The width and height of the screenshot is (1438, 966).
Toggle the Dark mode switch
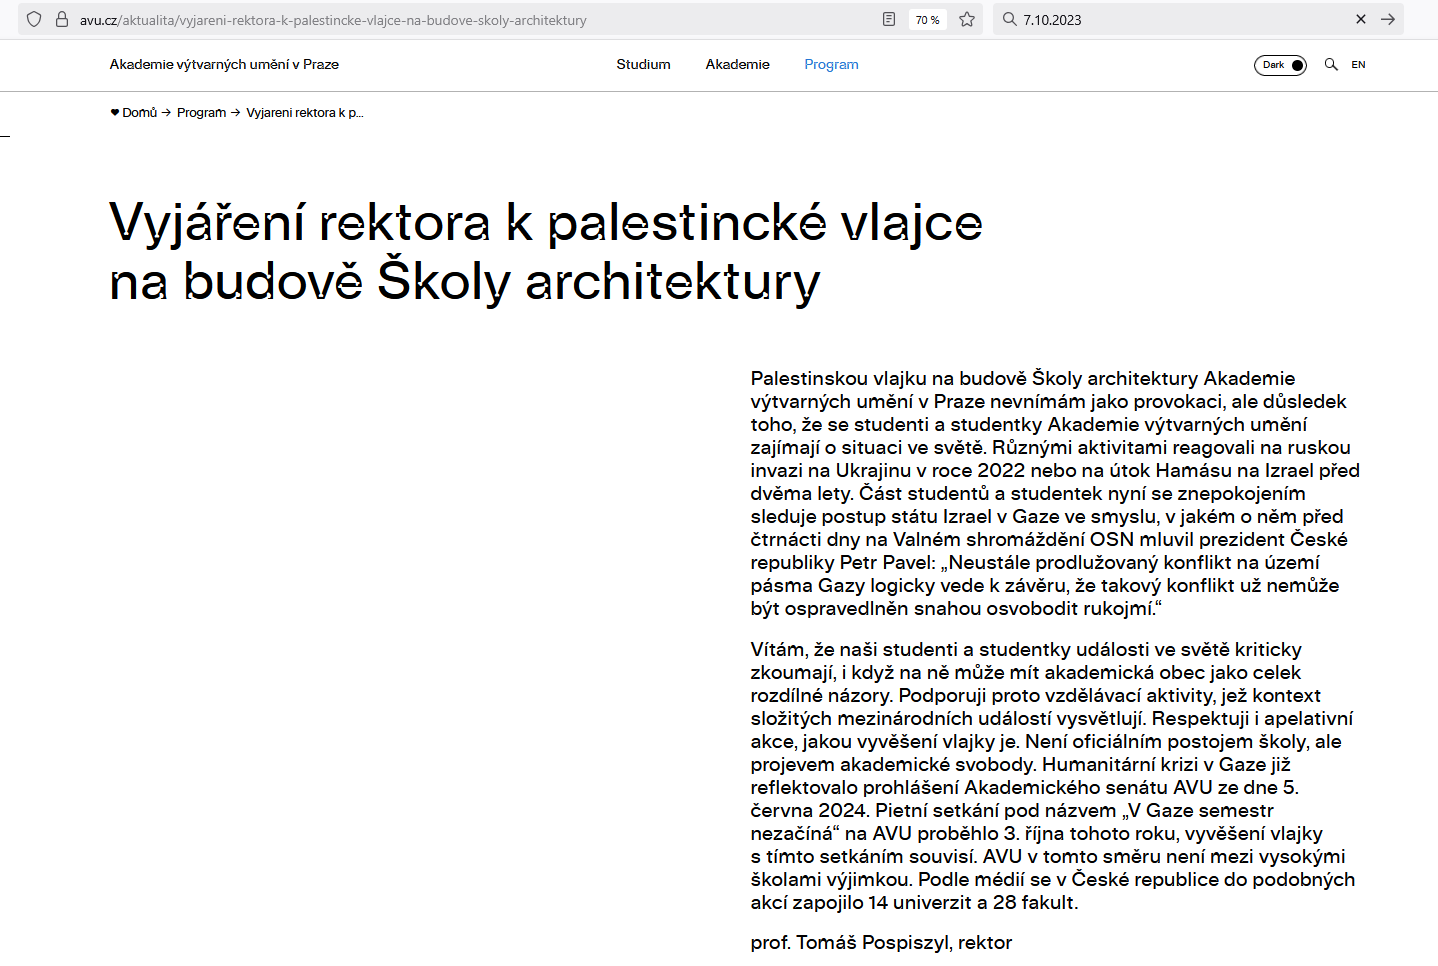(x=1280, y=65)
